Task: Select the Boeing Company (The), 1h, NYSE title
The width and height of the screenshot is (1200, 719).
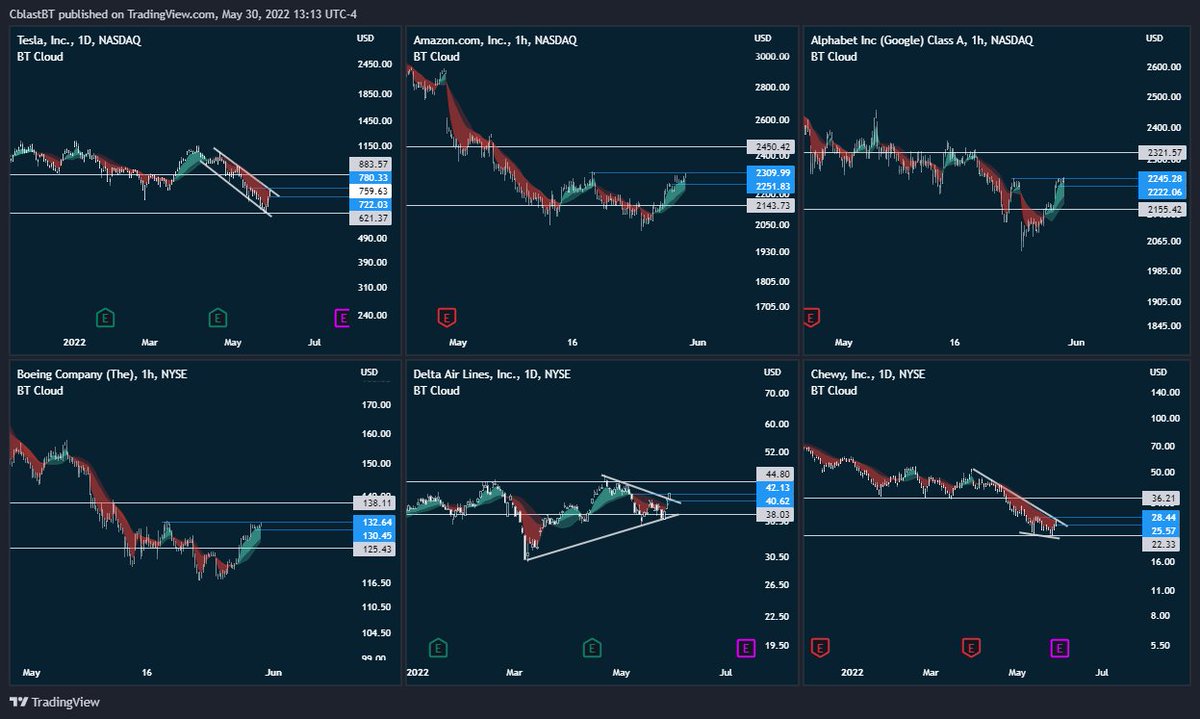Action: point(103,374)
